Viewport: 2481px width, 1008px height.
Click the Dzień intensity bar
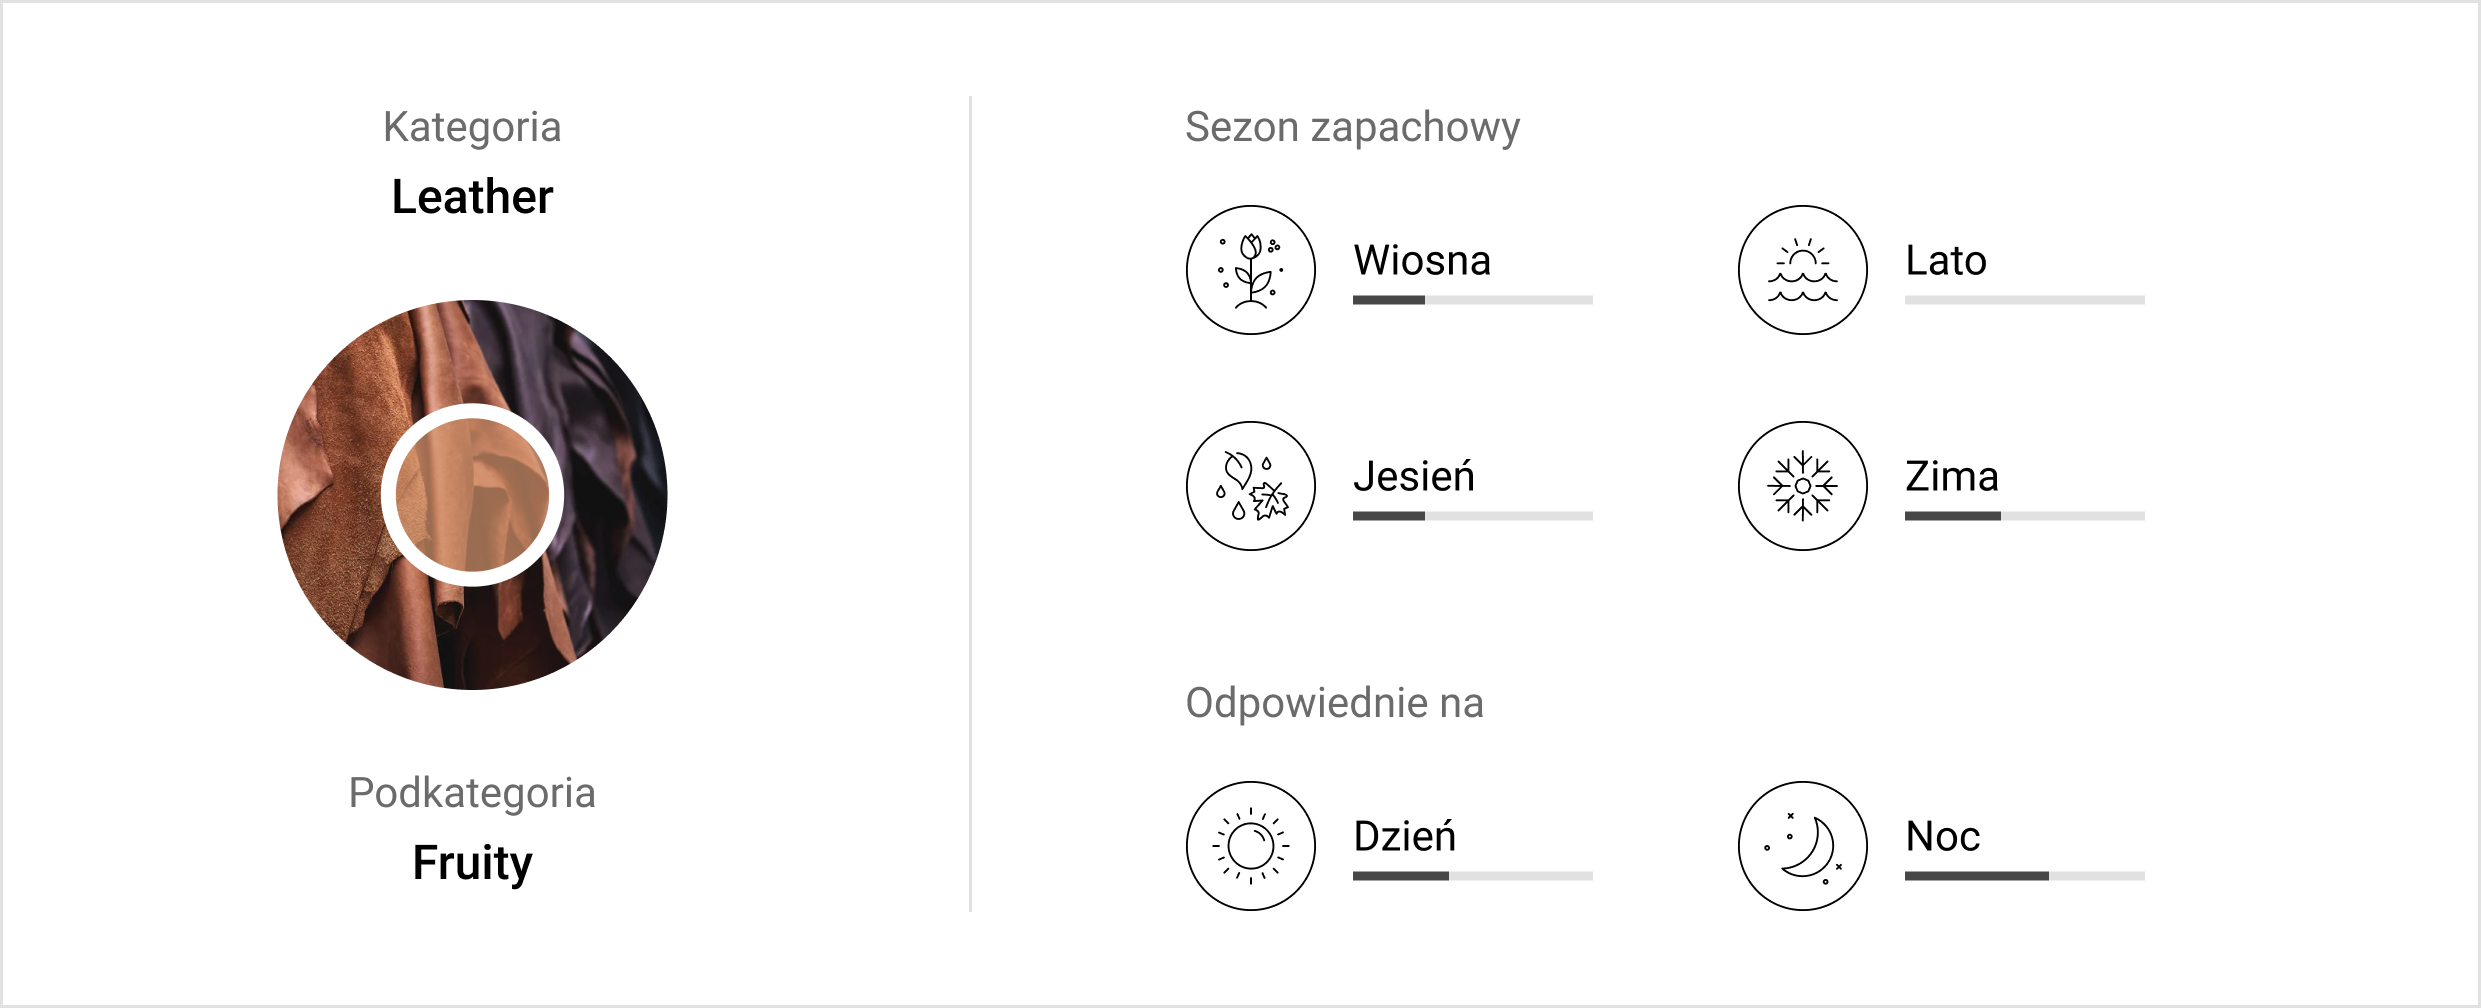coord(1472,876)
